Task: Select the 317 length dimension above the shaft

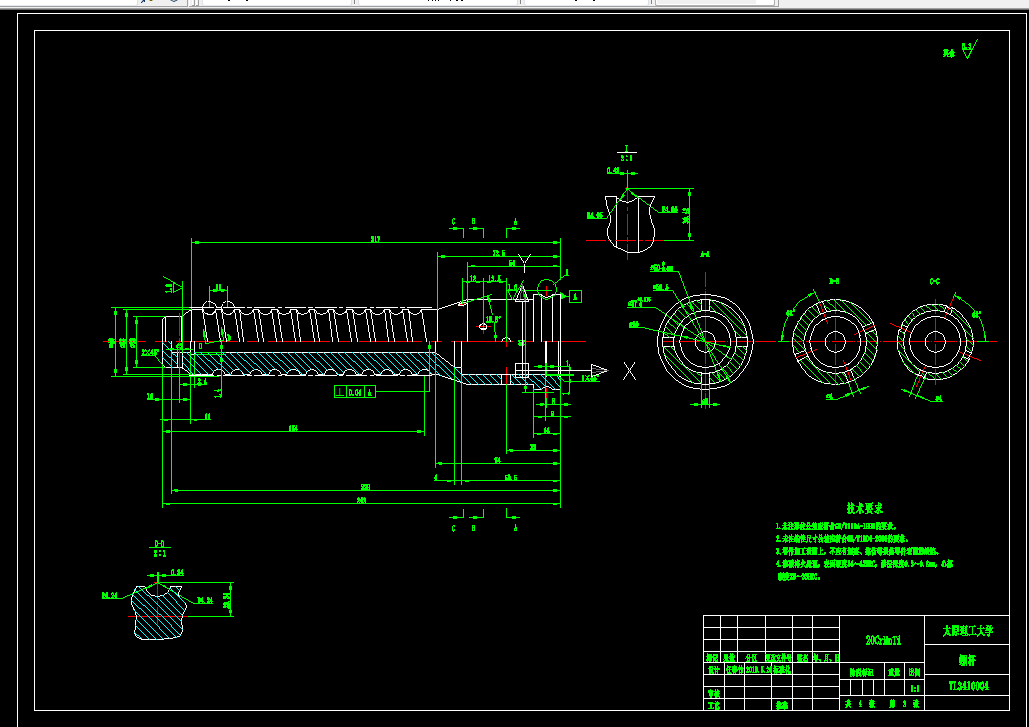Action: tap(375, 239)
